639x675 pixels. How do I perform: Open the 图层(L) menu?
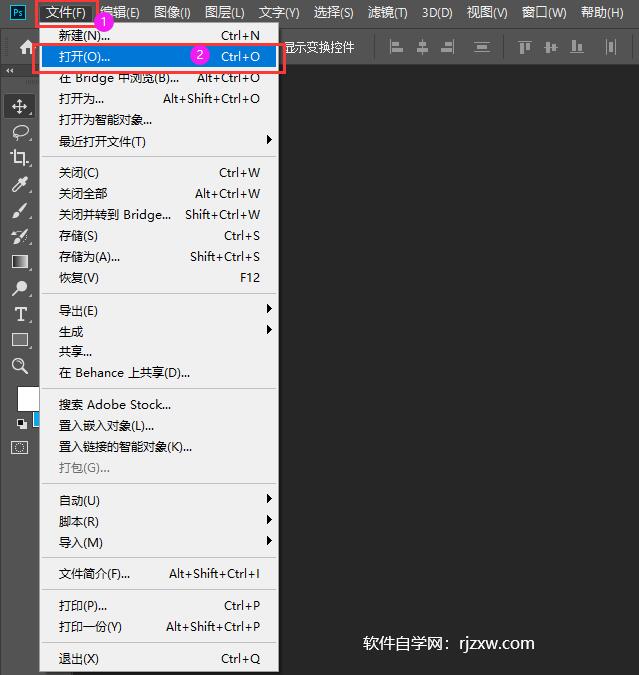click(x=224, y=12)
